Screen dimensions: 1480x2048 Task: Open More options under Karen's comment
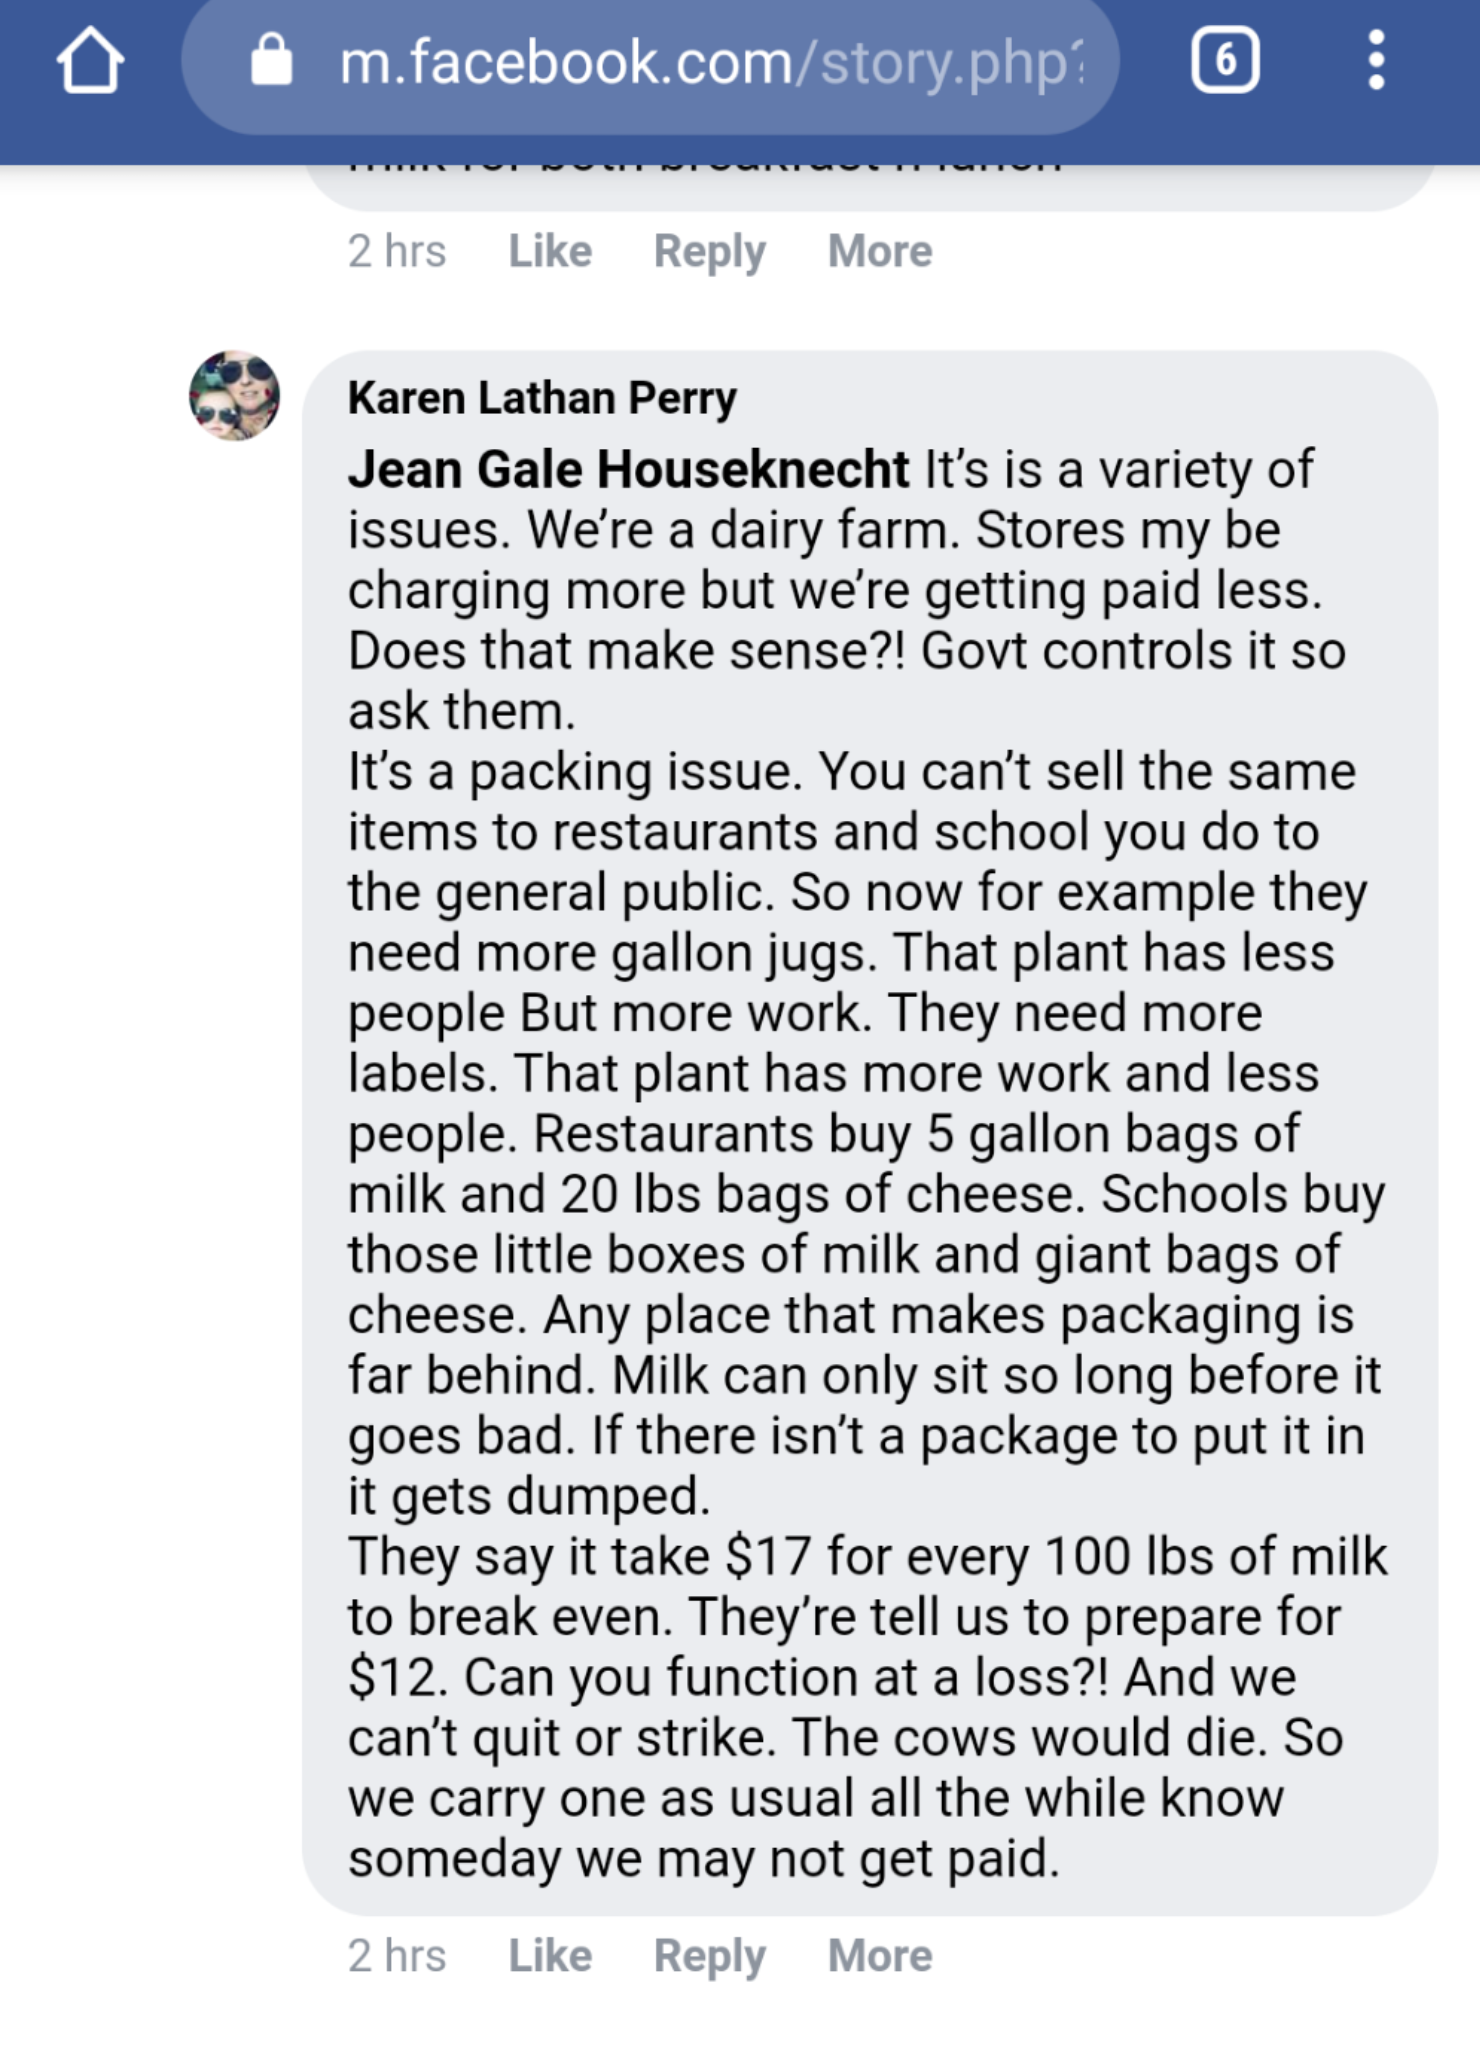[x=880, y=1956]
